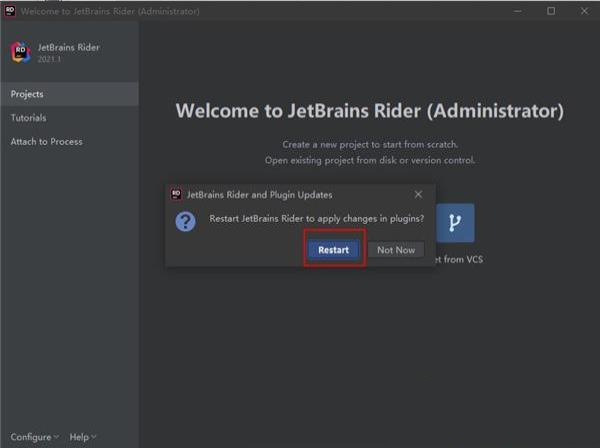Open the Help dropdown menu
The image size is (600, 448).
[x=79, y=437]
